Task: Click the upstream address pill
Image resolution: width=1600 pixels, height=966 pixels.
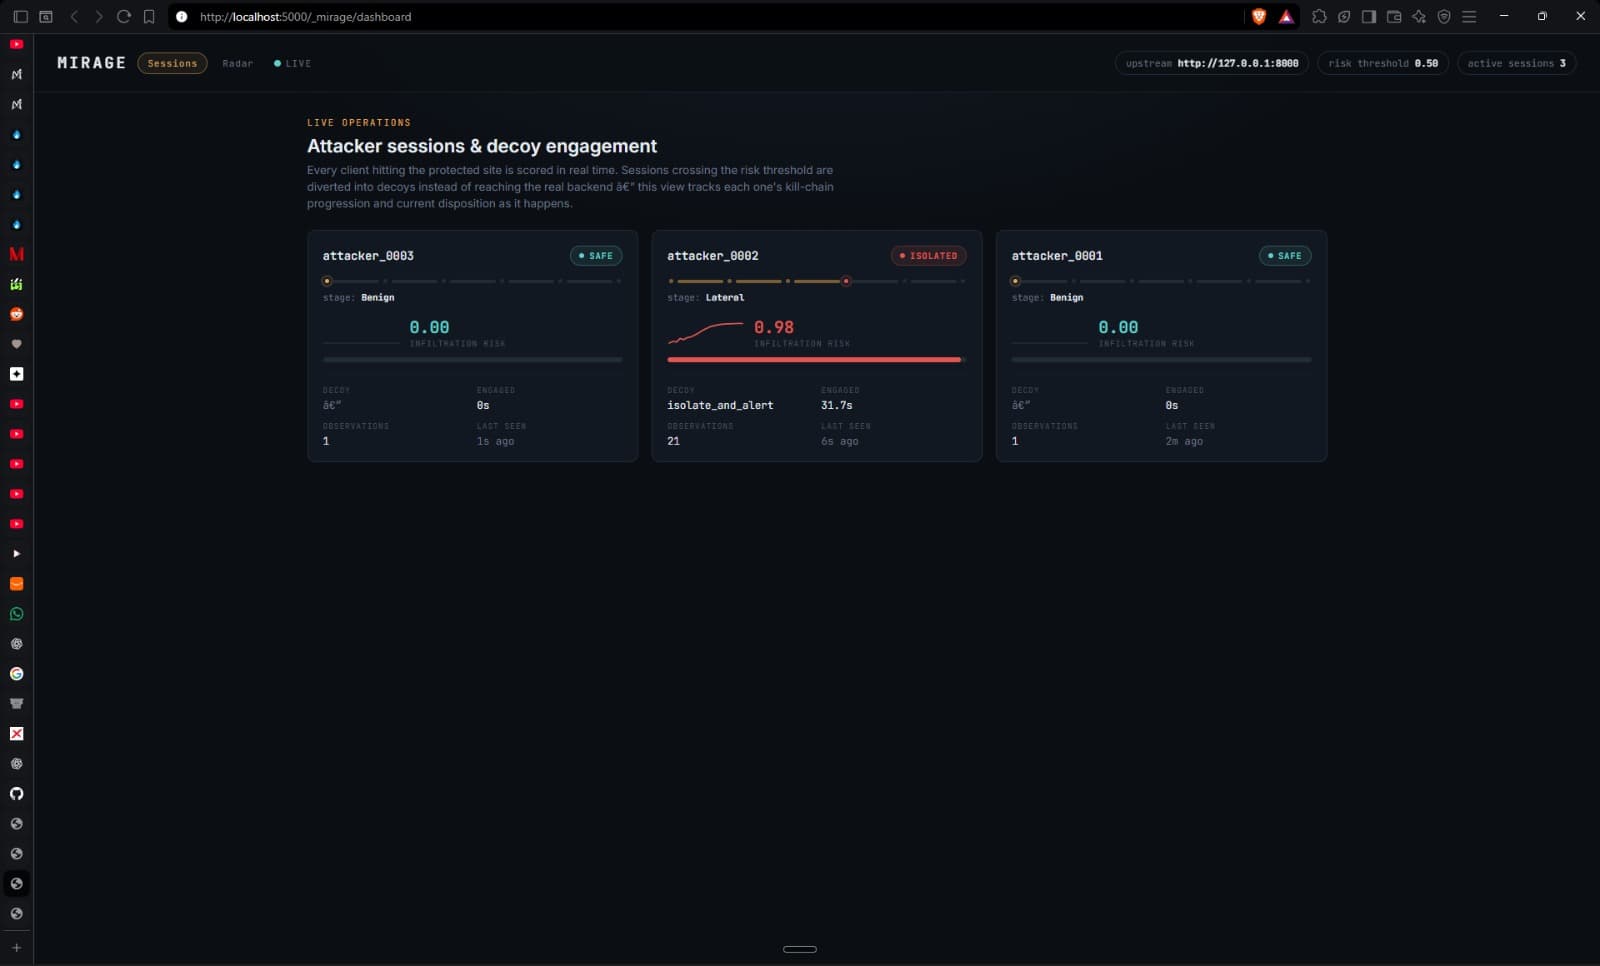Action: [1212, 63]
